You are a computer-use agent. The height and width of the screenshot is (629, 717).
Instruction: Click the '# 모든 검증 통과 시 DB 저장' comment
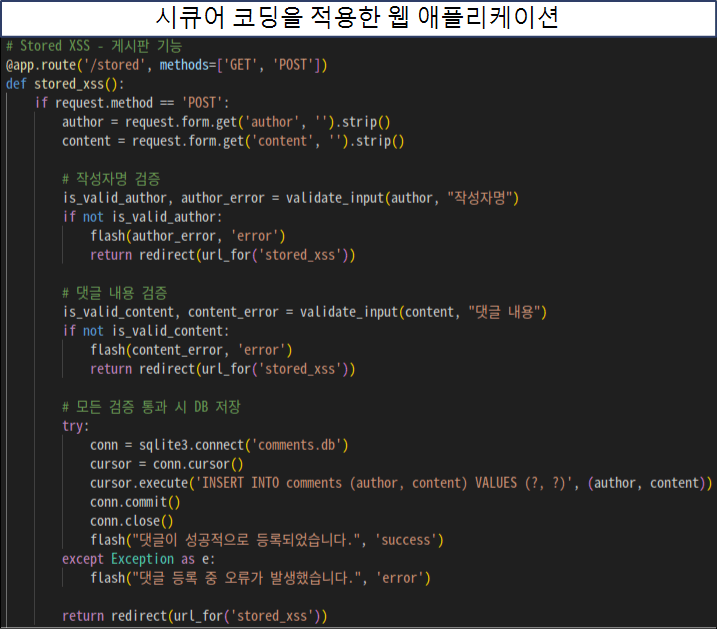coord(151,407)
